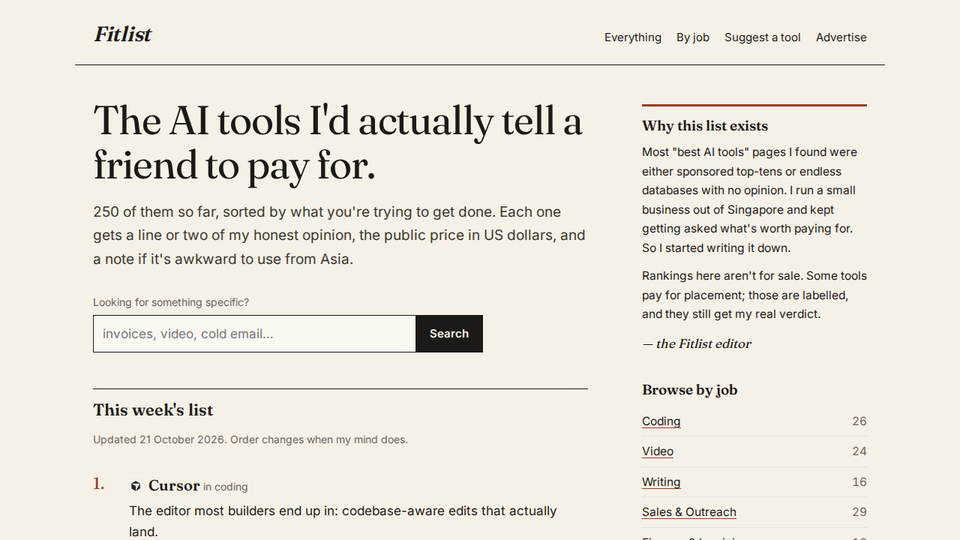Browse the Sales & Outreach category
This screenshot has height=540, width=960.
(689, 512)
